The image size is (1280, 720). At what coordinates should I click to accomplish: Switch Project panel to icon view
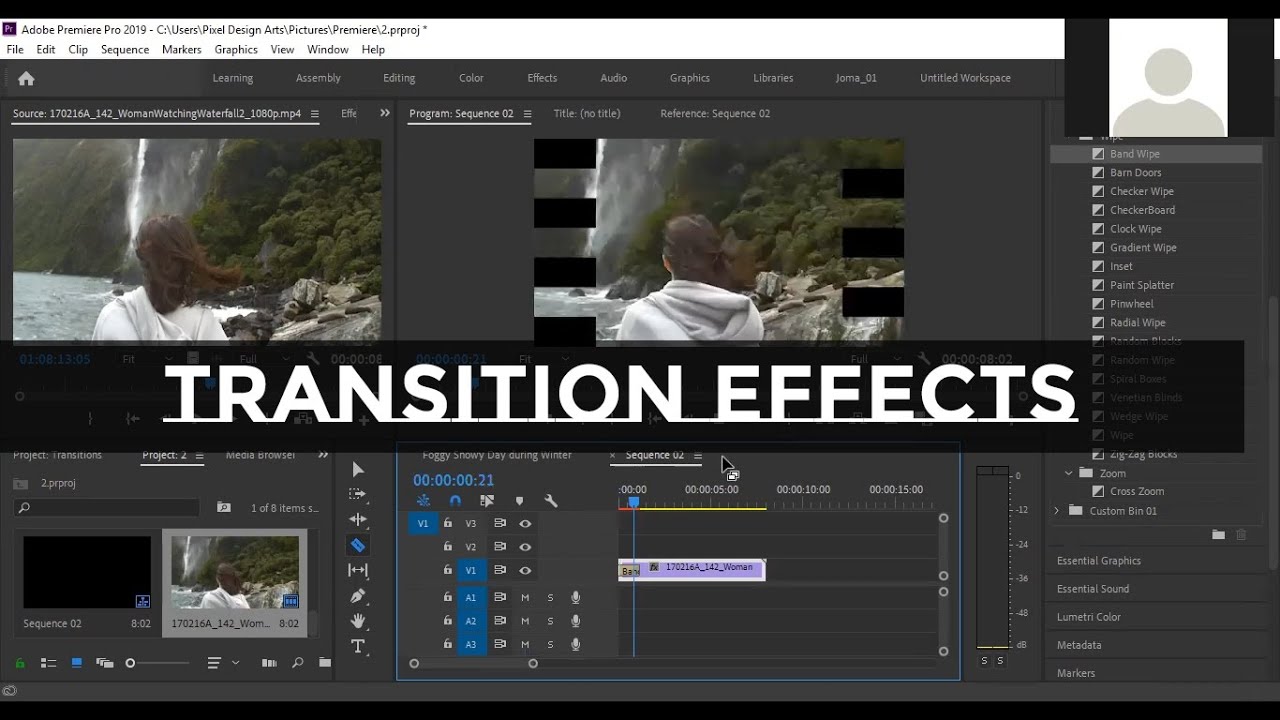coord(76,663)
